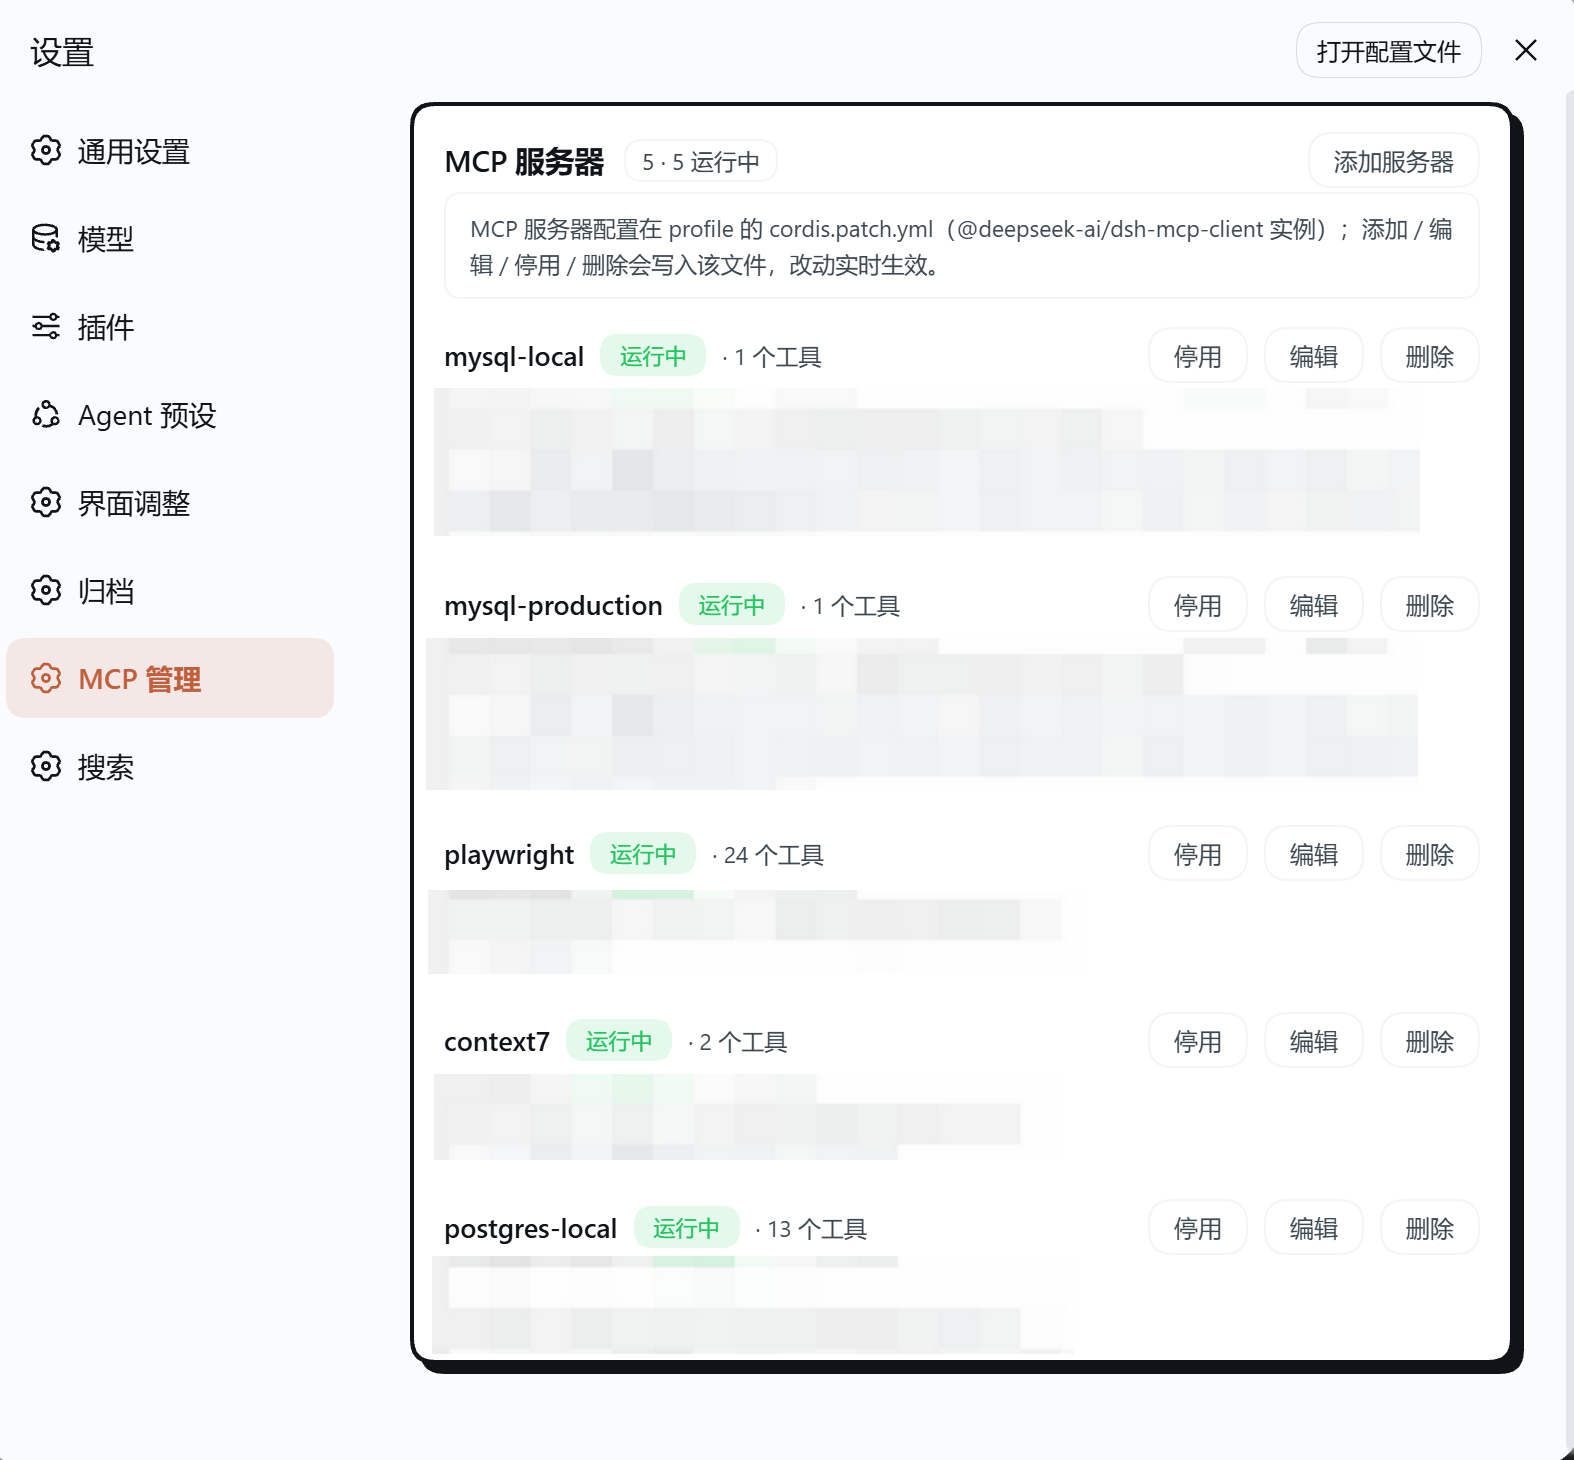Open the 界面调整 section
The height and width of the screenshot is (1460, 1574).
point(170,503)
